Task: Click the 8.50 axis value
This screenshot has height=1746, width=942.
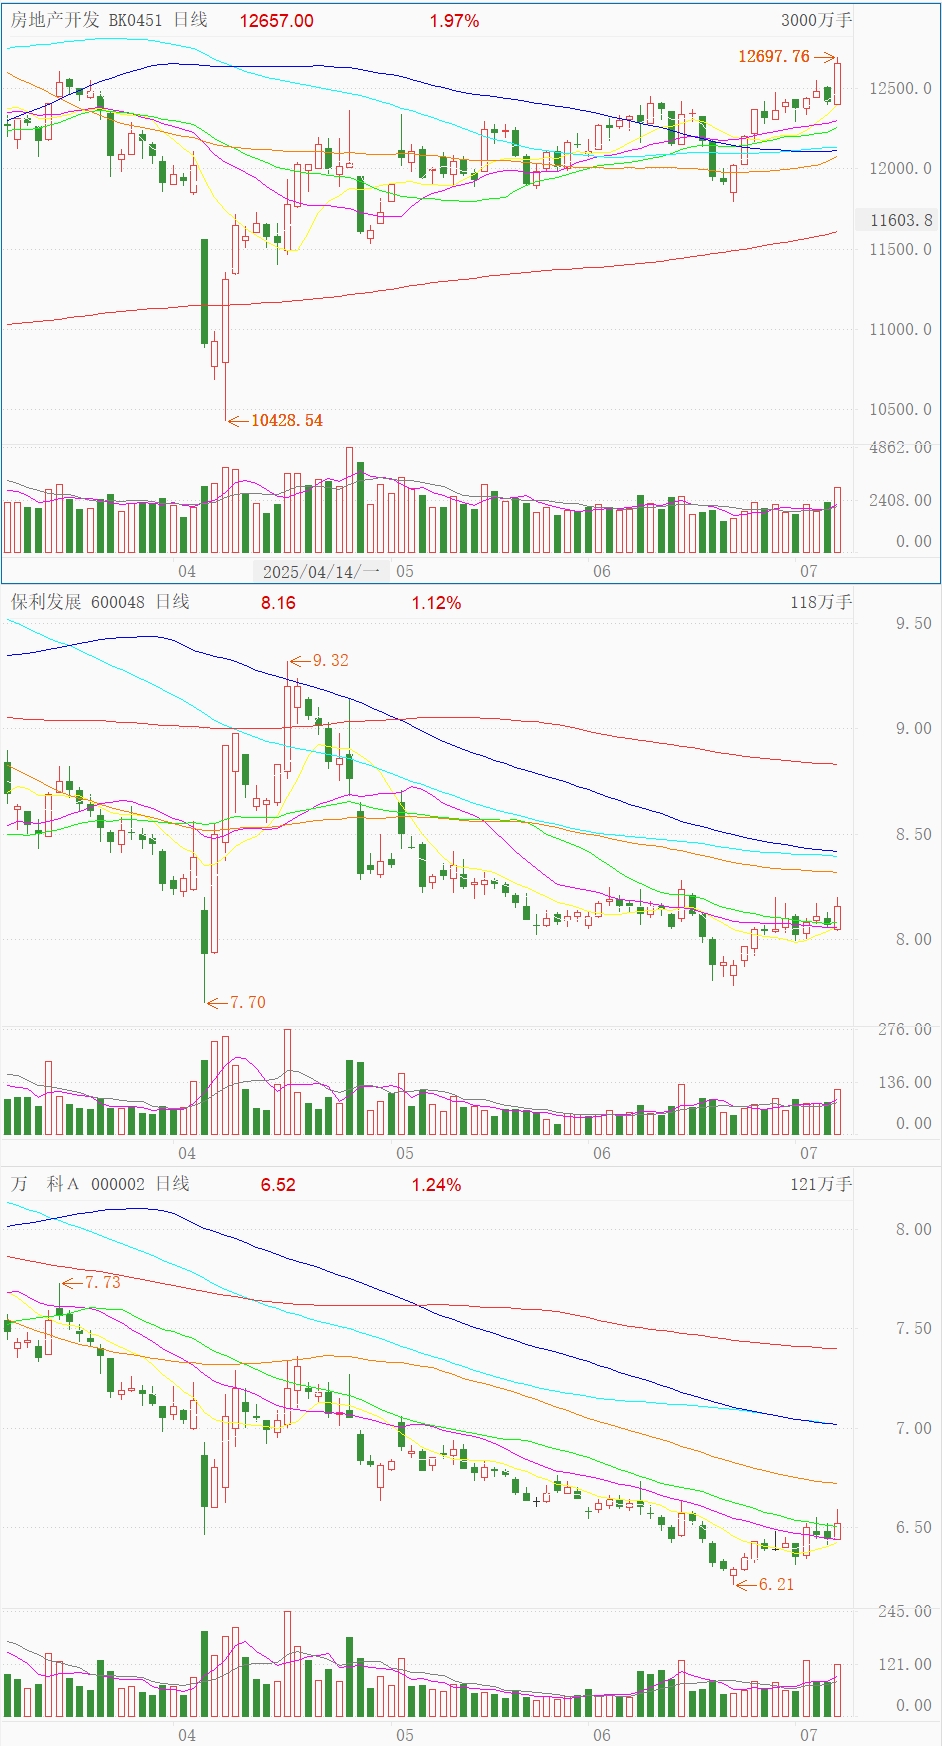Action: [913, 834]
